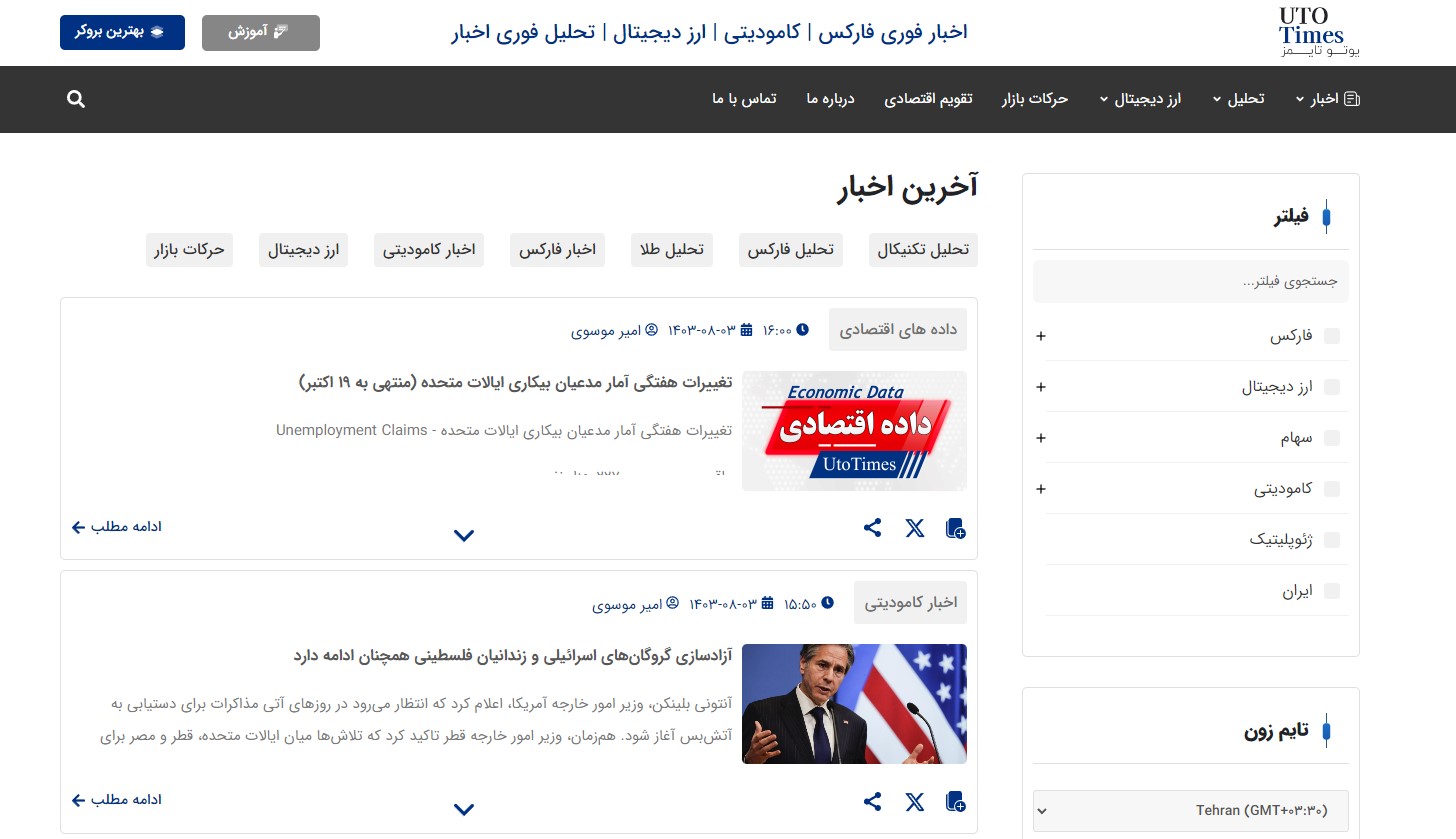Open the Economic Data thumbnail image

coord(854,431)
